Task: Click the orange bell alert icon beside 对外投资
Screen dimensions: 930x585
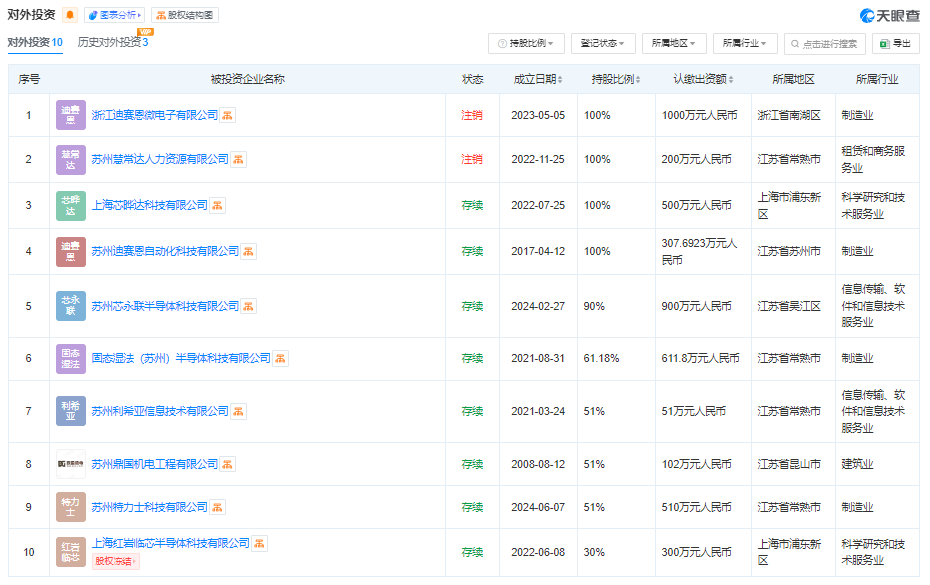Action: (69, 15)
